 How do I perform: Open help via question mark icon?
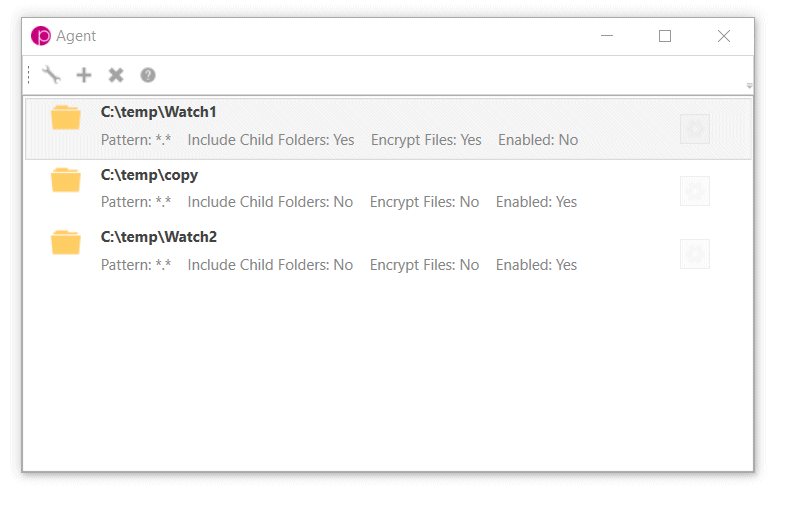tap(148, 75)
